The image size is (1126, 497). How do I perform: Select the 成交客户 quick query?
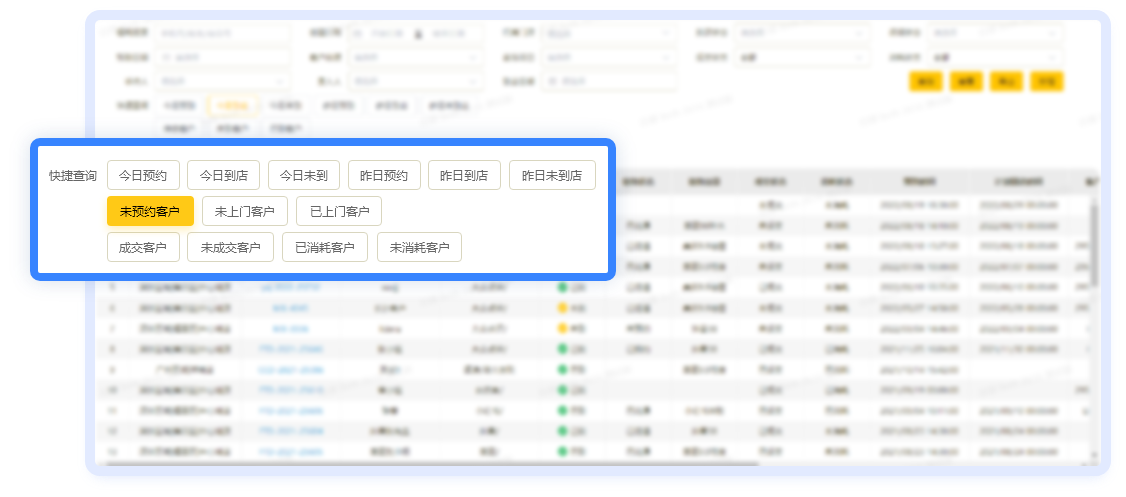[x=143, y=247]
